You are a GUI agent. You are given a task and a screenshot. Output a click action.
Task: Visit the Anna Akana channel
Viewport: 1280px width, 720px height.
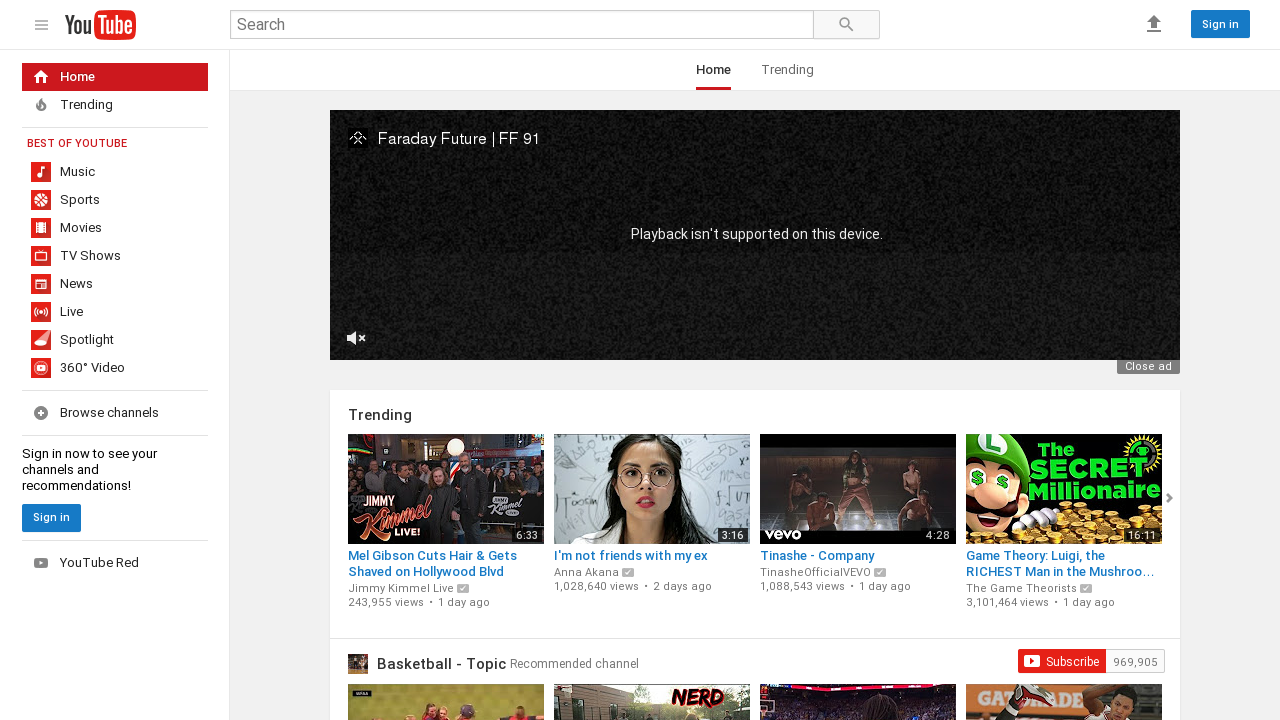(586, 572)
